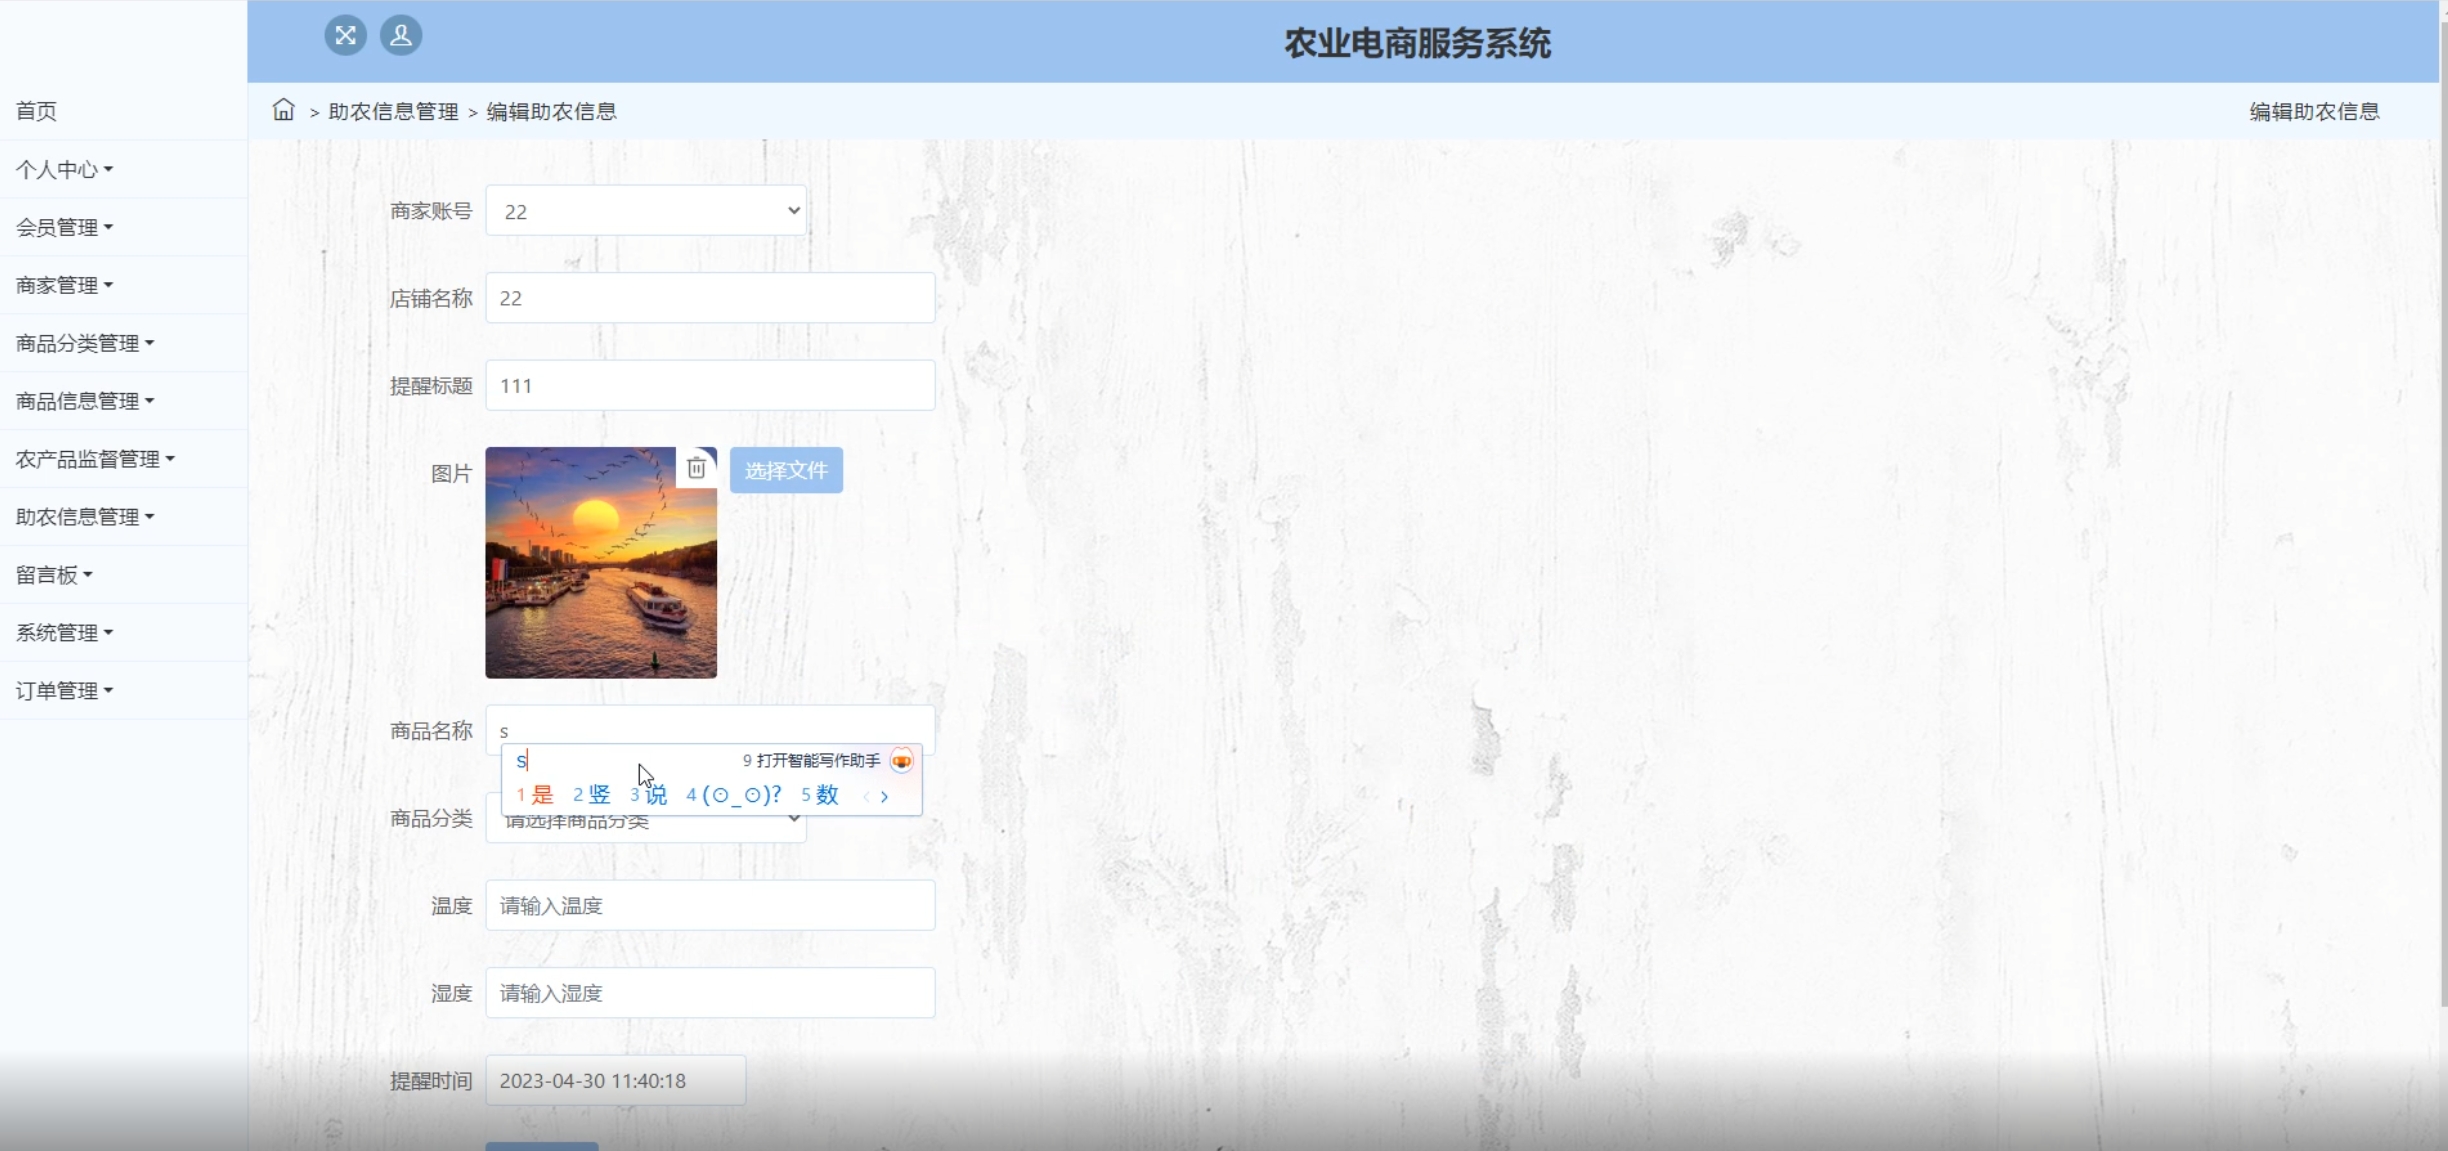Select IME candidate 5 数
This screenshot has width=2448, height=1151.
[x=820, y=795]
